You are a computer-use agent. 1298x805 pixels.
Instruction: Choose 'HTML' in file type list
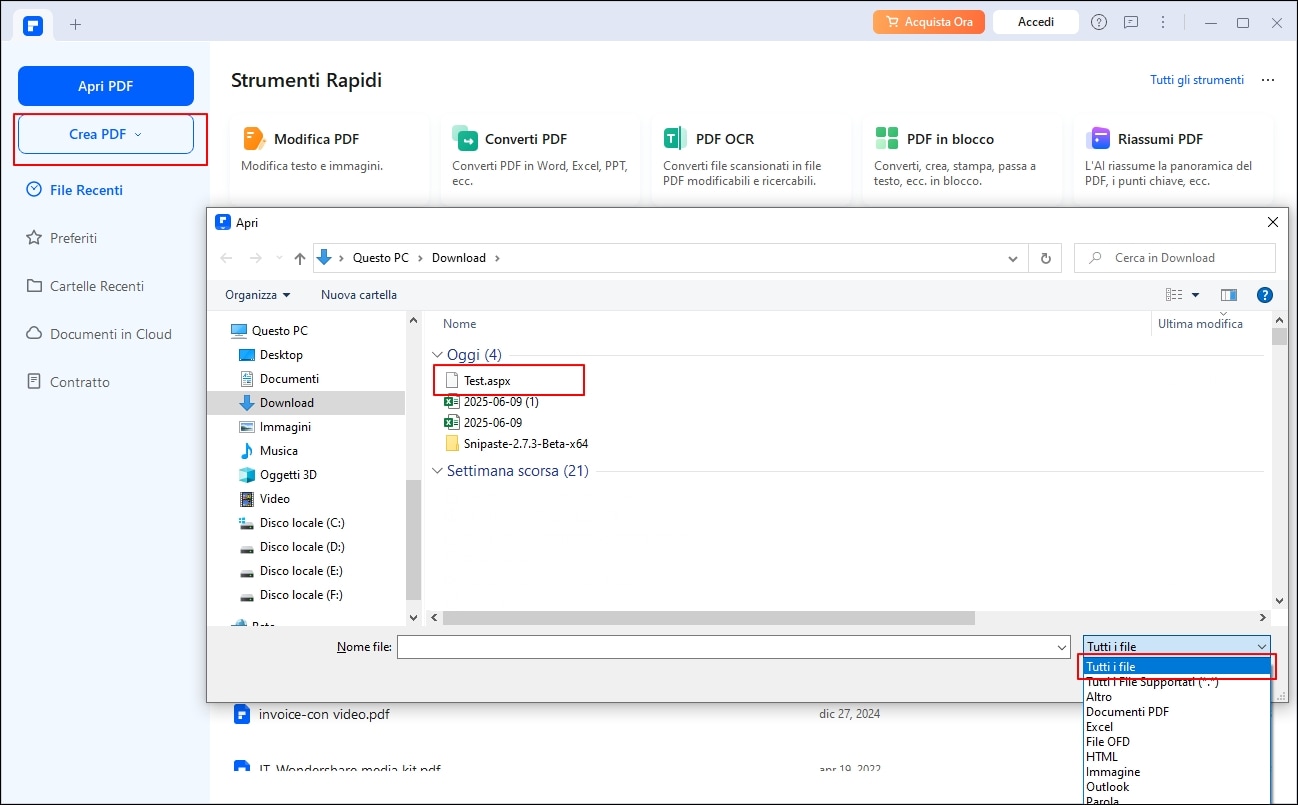tap(1177, 757)
